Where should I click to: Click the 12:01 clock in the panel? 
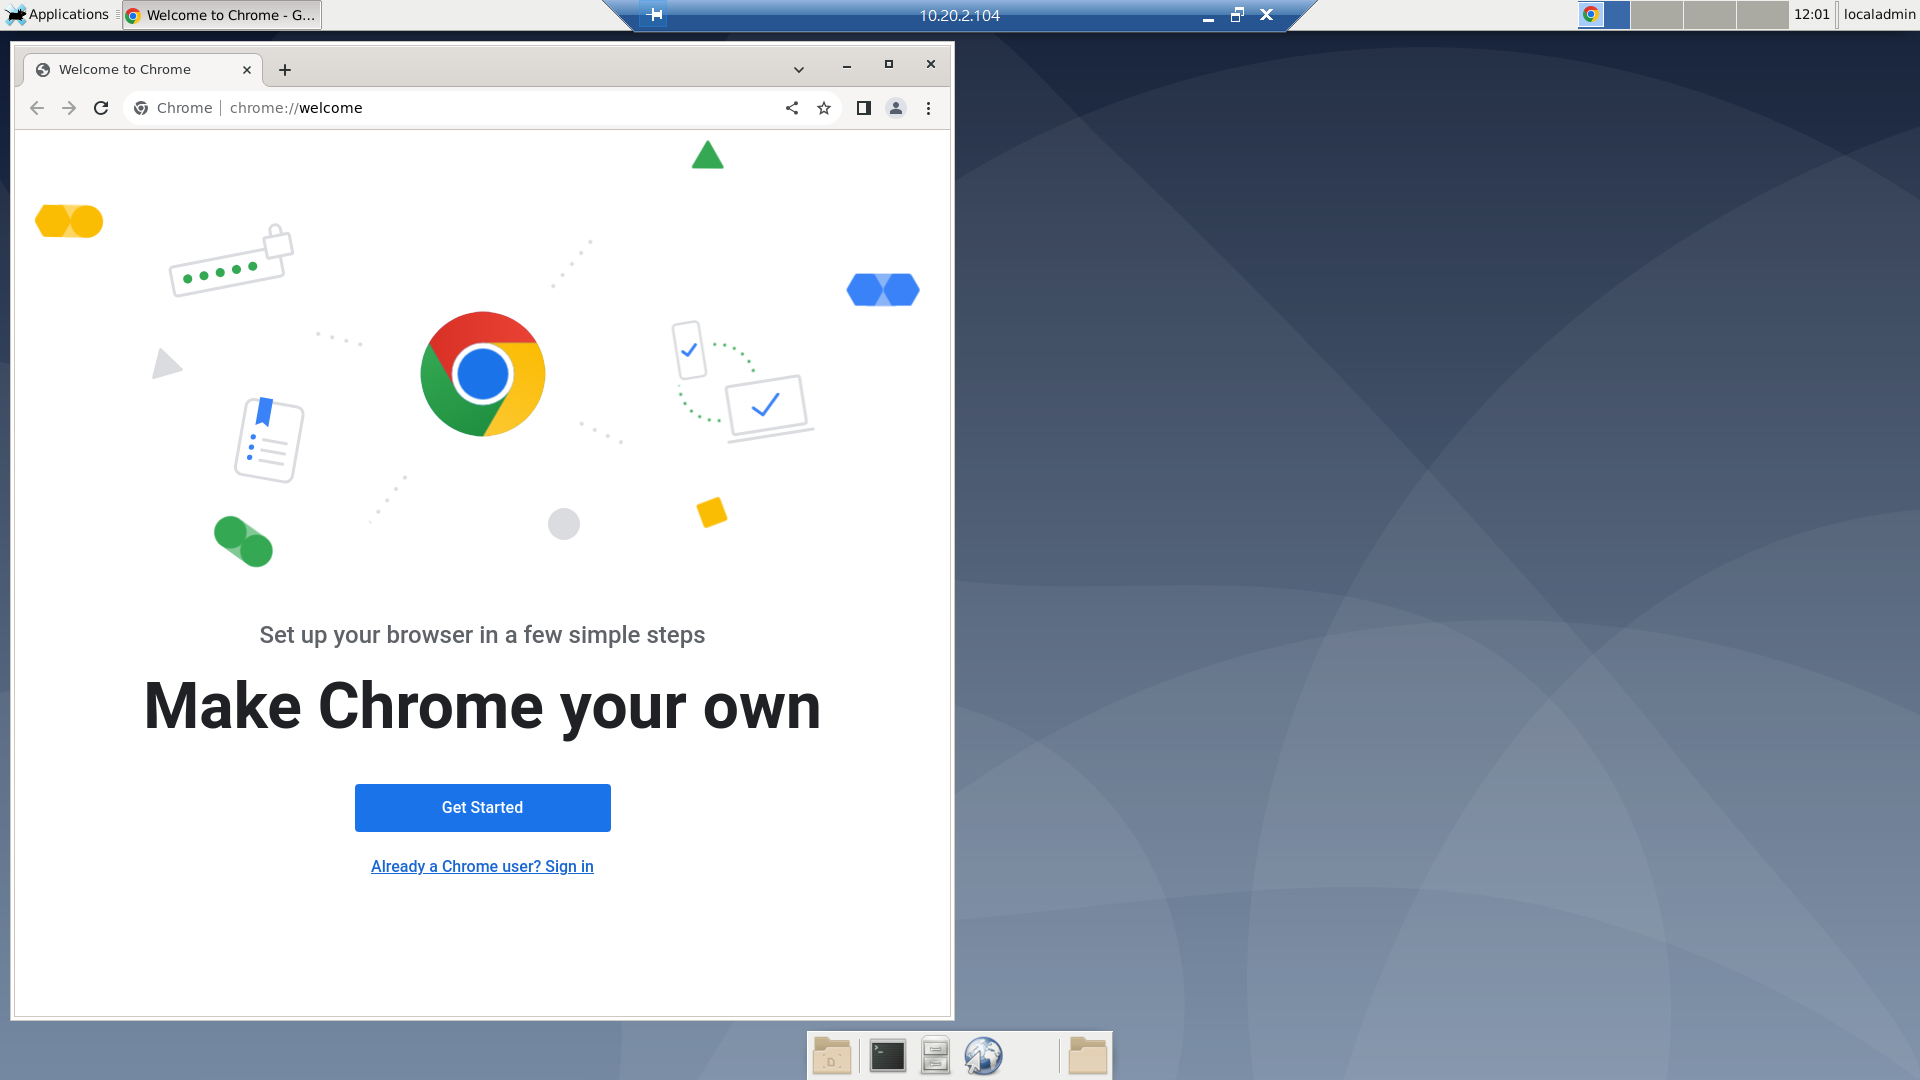click(1811, 15)
